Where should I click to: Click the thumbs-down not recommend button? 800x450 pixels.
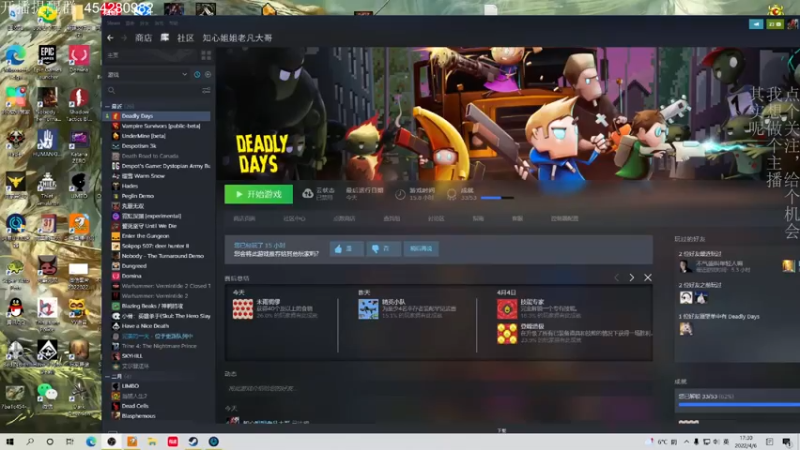click(383, 248)
